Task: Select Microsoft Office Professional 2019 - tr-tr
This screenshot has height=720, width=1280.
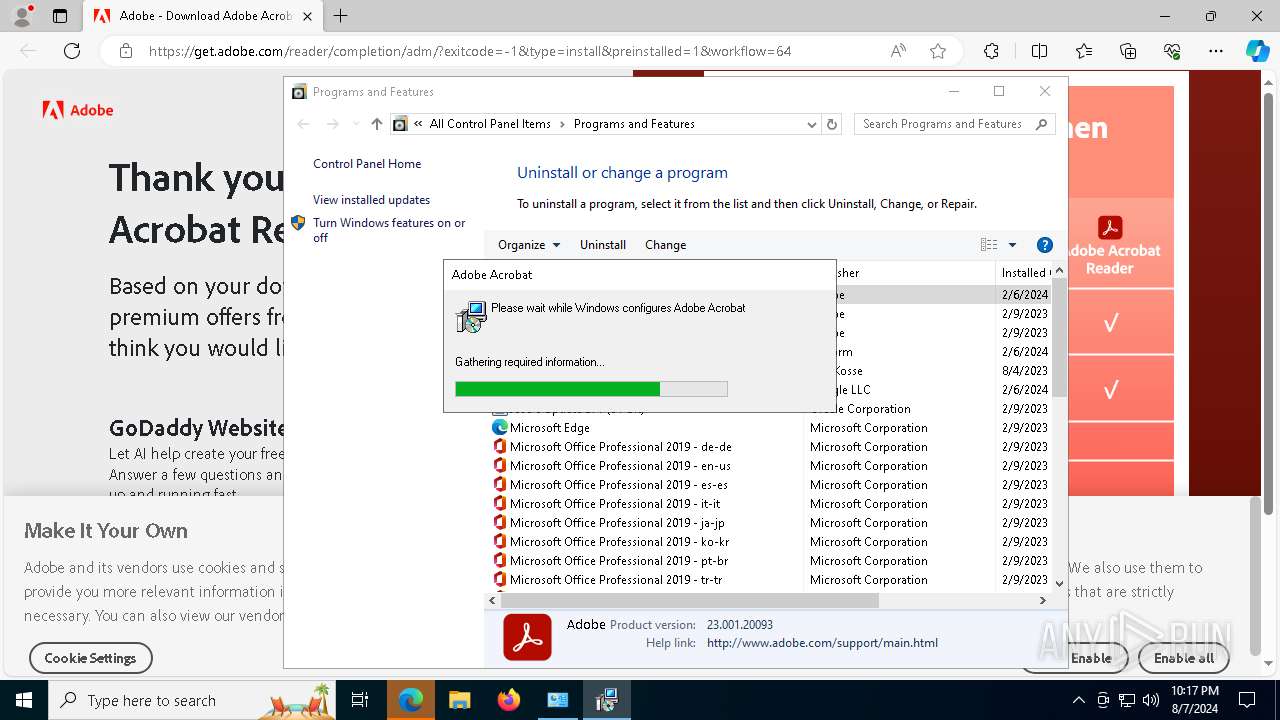Action: pos(620,580)
